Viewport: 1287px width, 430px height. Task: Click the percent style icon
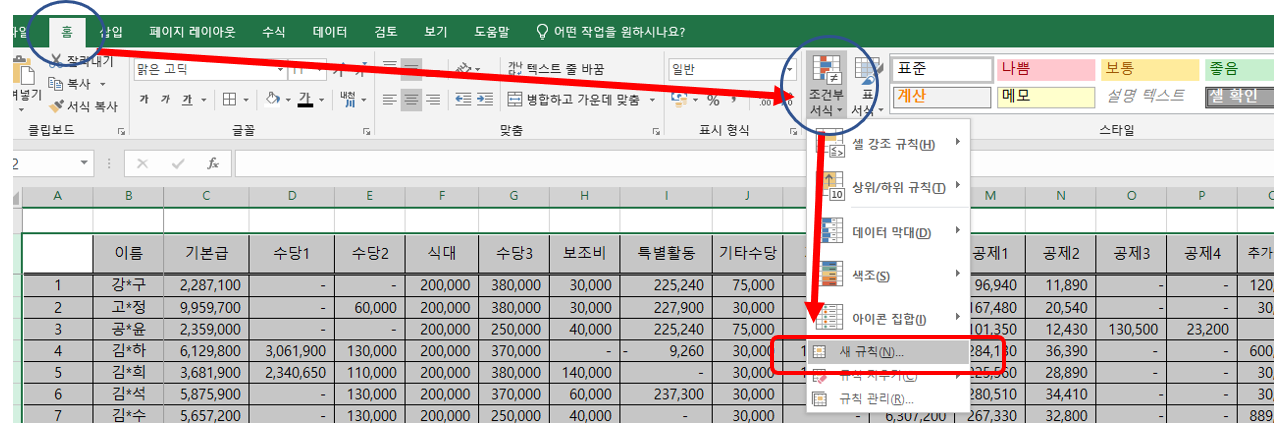(714, 99)
